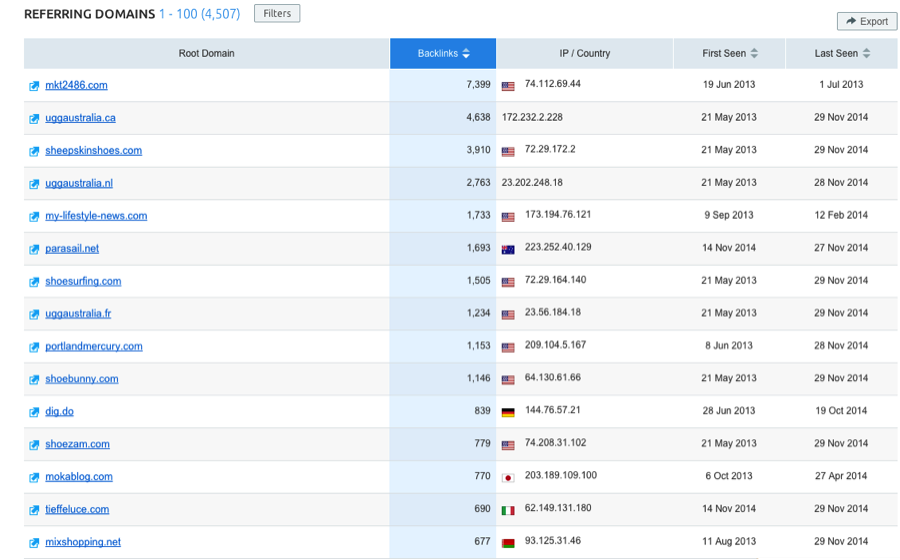Open external link icon for dig.do
900x560 pixels.
(x=34, y=413)
